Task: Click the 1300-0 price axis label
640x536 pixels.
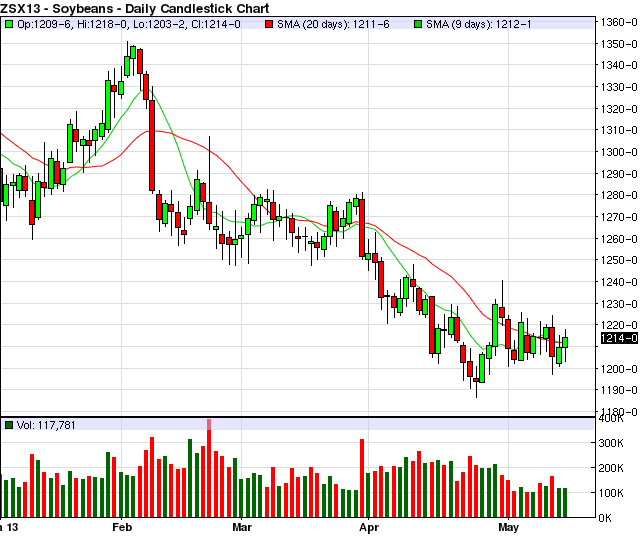Action: [x=619, y=152]
